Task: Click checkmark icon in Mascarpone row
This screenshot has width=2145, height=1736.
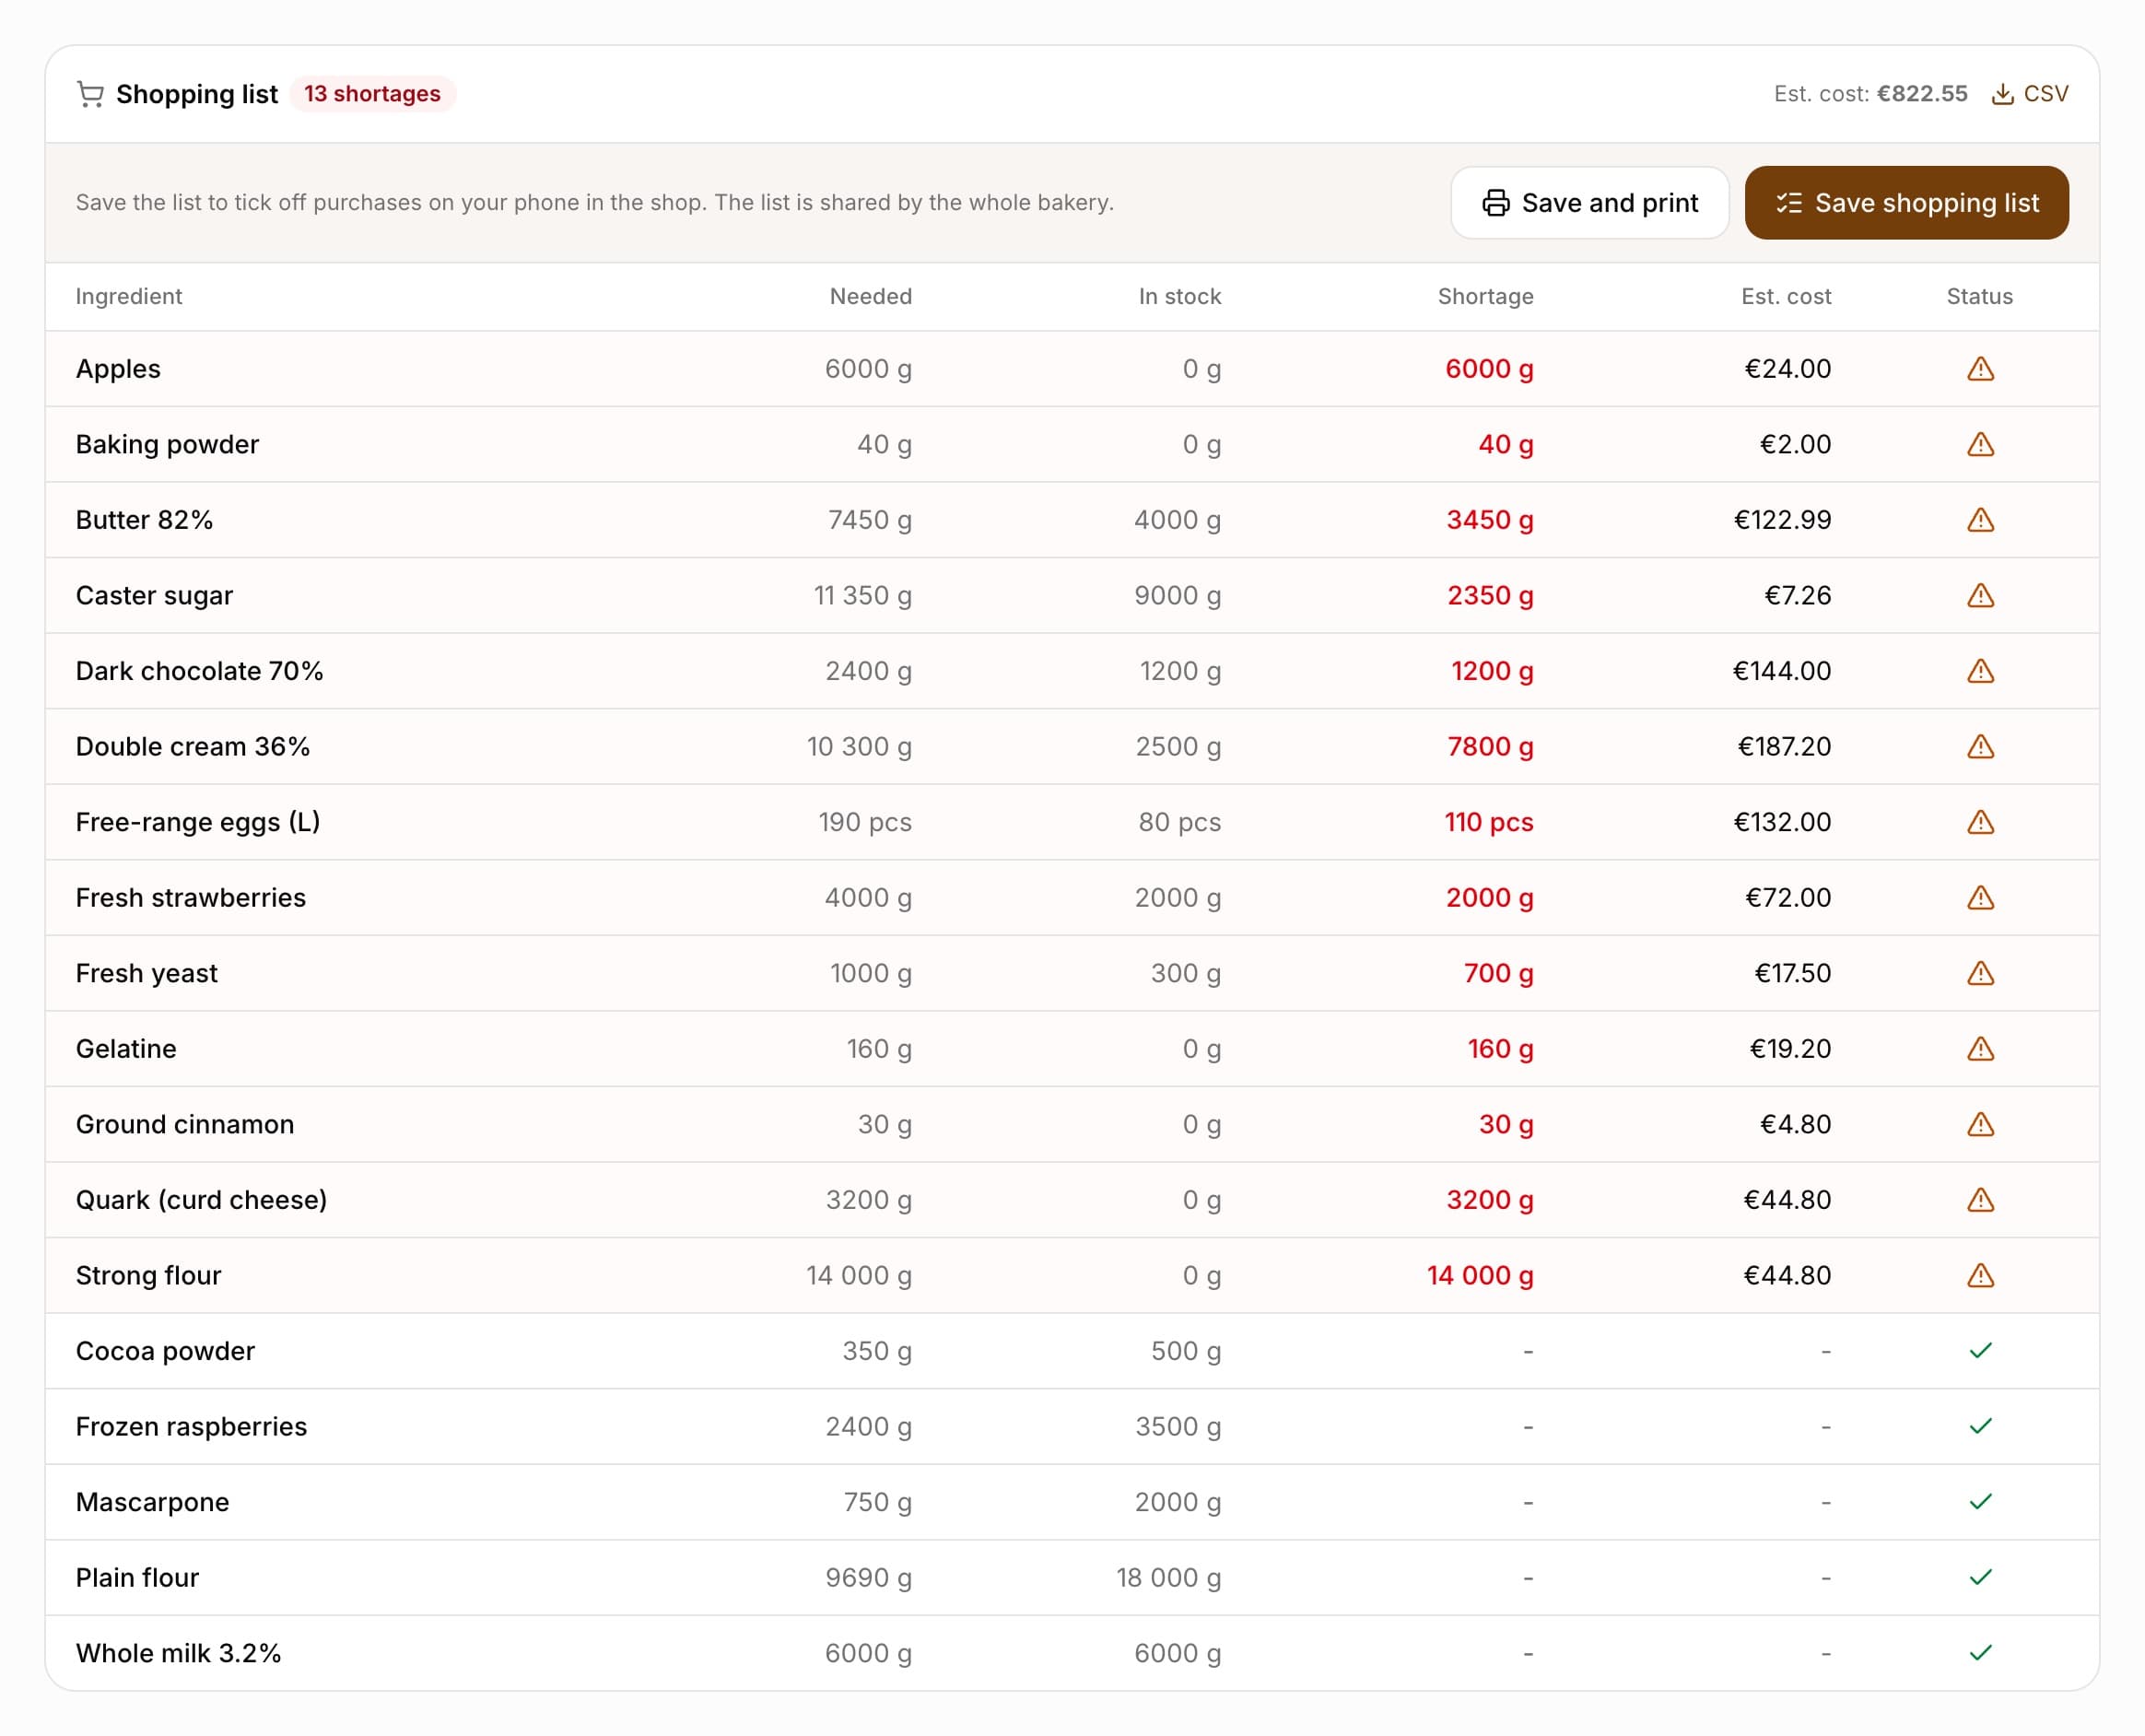Action: point(1980,1502)
